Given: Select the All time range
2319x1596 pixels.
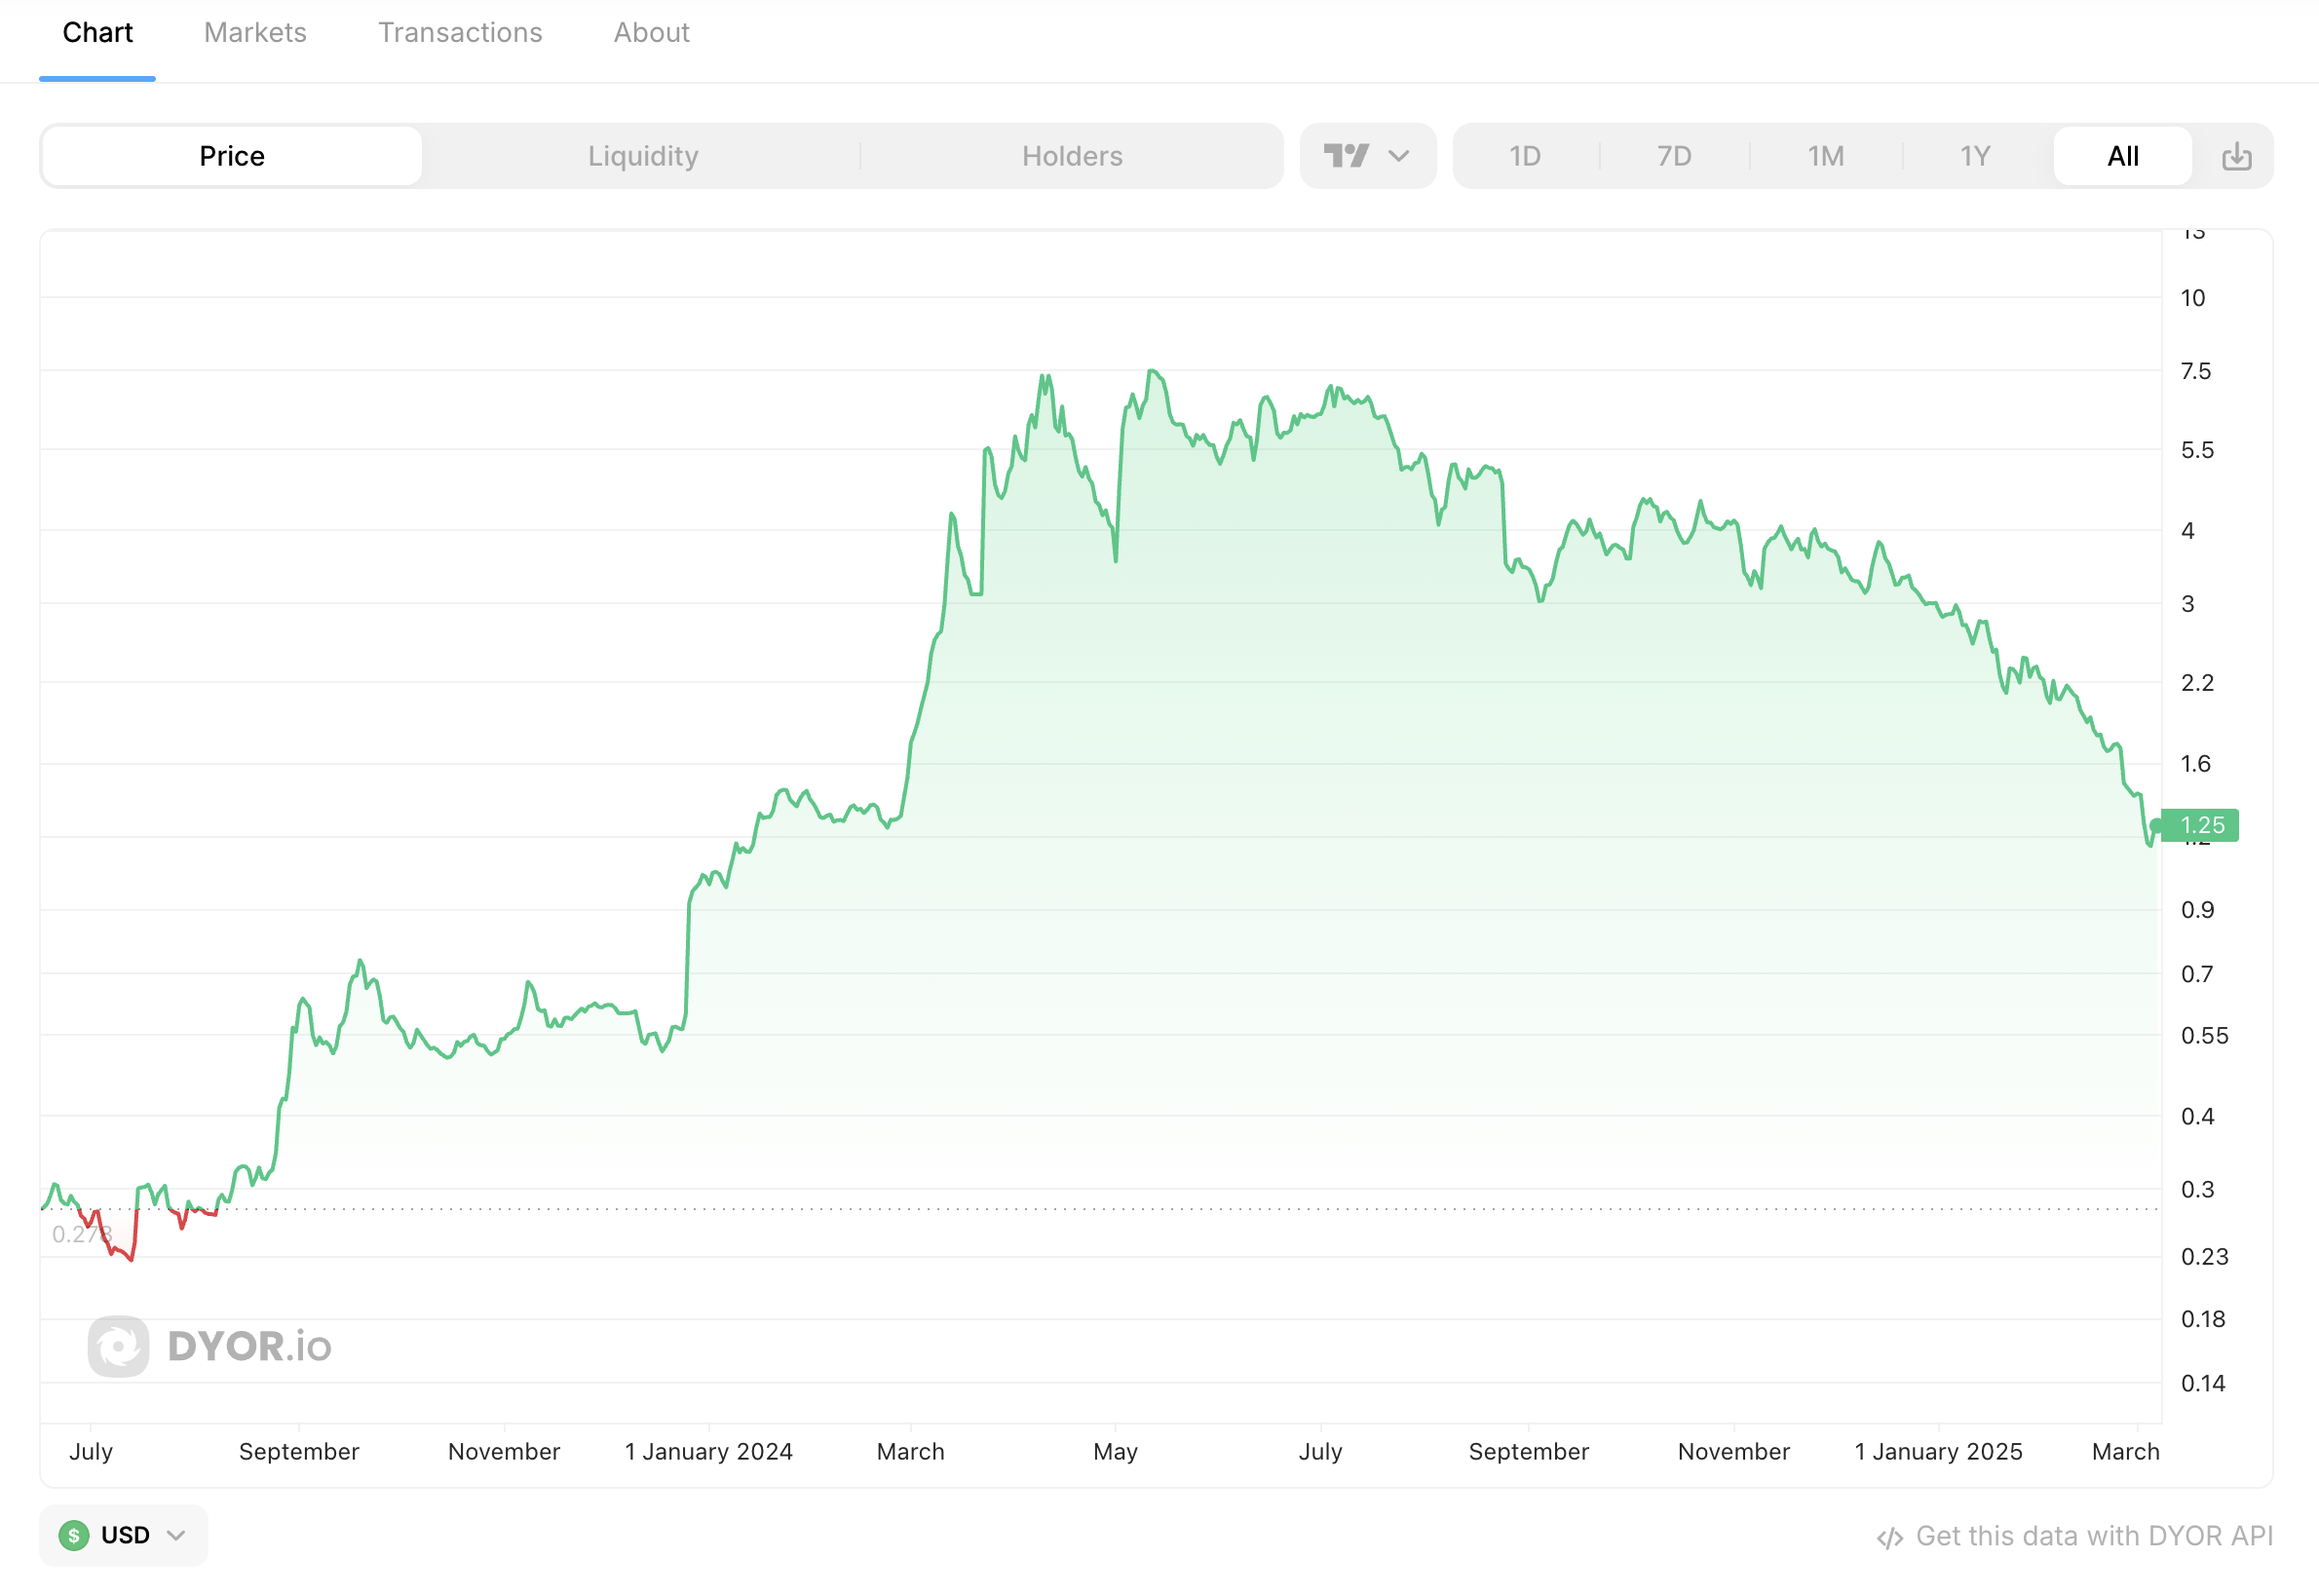Looking at the screenshot, I should coord(2123,156).
